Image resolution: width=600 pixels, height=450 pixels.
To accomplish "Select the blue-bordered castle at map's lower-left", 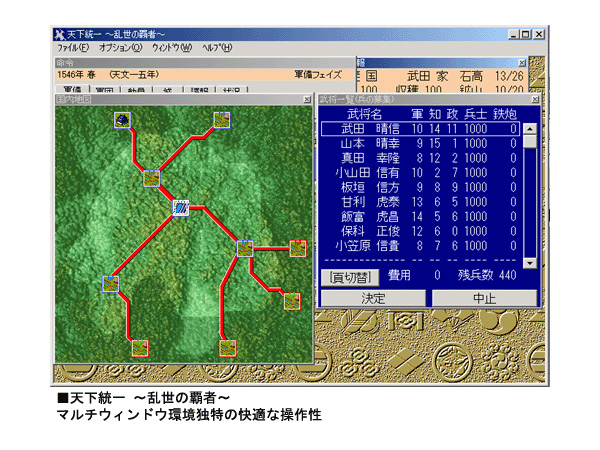I will click(111, 284).
